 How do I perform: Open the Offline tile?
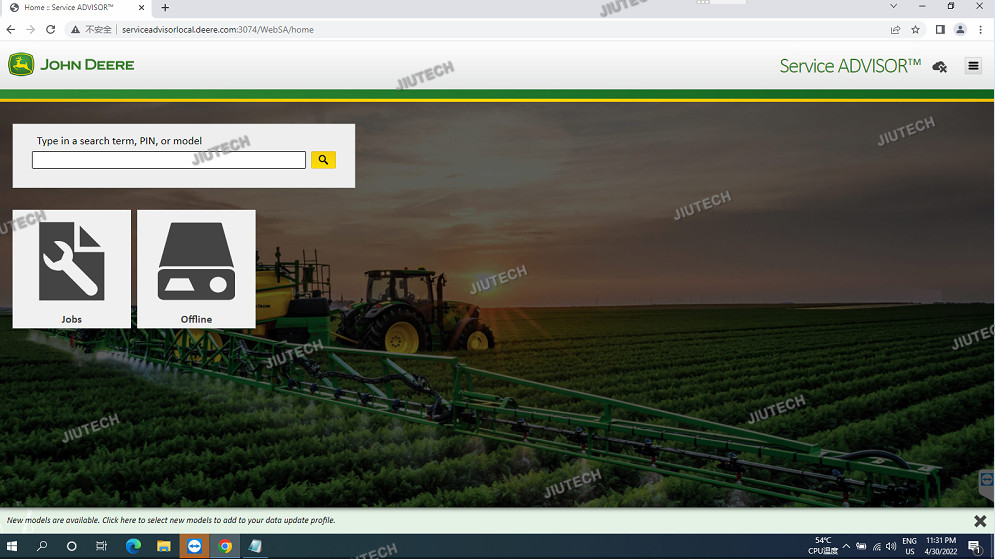pyautogui.click(x=196, y=269)
